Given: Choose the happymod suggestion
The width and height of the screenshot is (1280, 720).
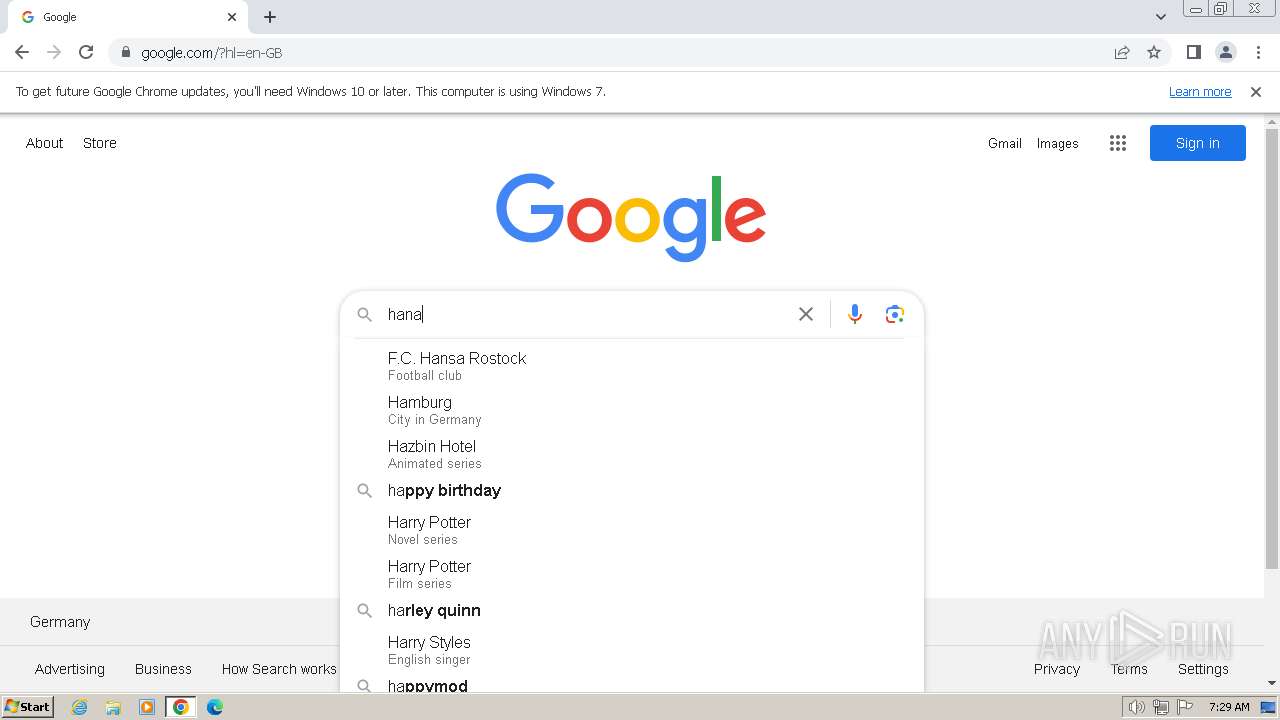Looking at the screenshot, I should pos(632,684).
